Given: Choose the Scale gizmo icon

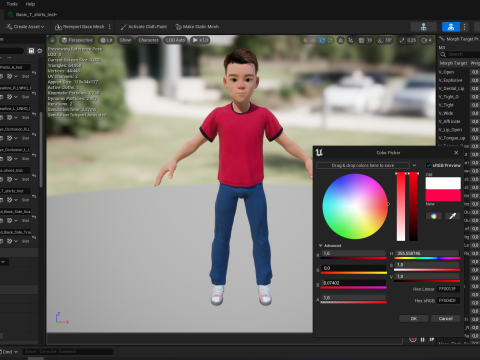Looking at the screenshot, I should 330,40.
